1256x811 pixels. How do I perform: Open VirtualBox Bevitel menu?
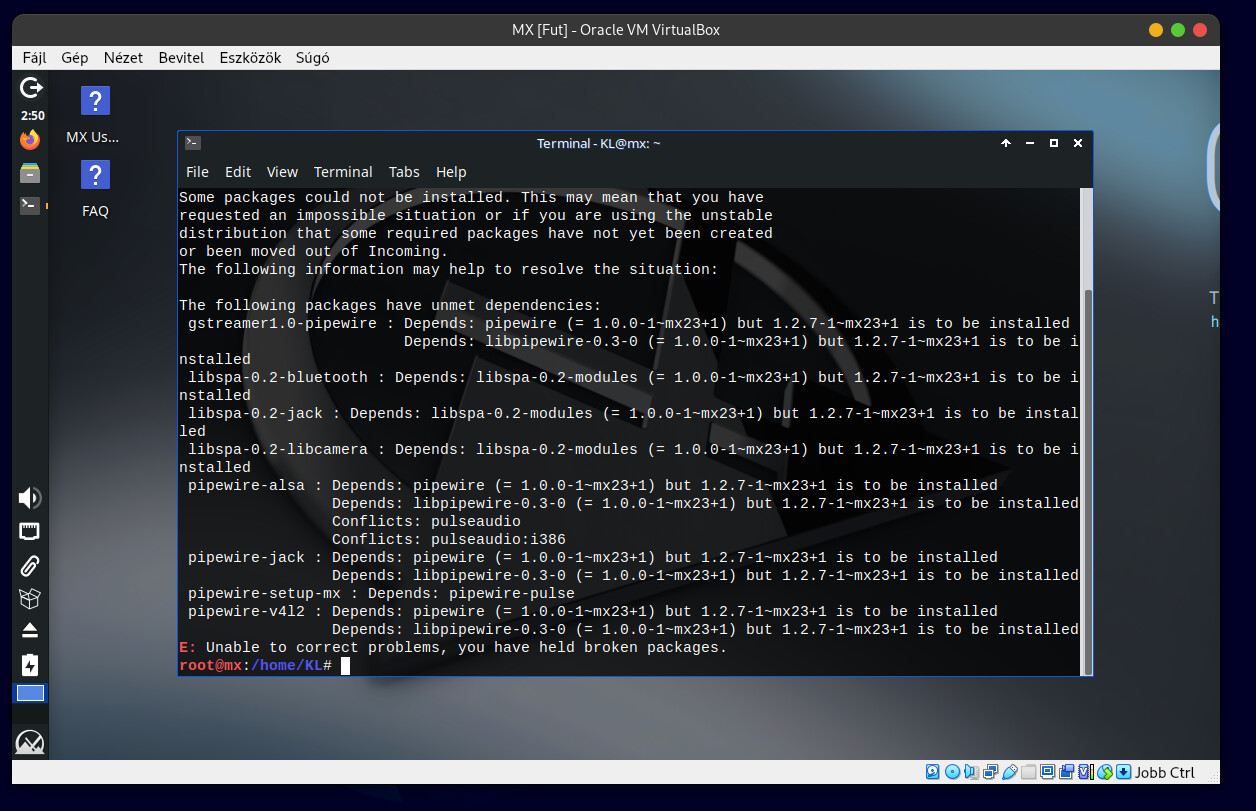tap(181, 58)
